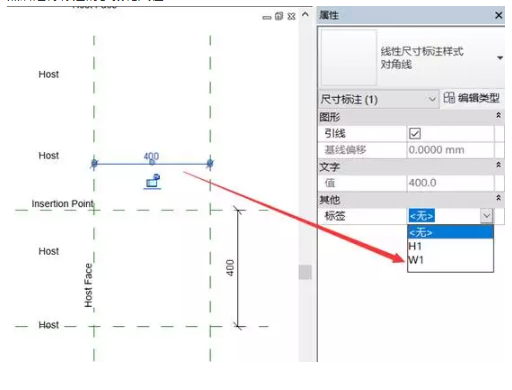Open the type selector dropdown 线性尺寸标注样式
The width and height of the screenshot is (512, 390).
pyautogui.click(x=500, y=58)
